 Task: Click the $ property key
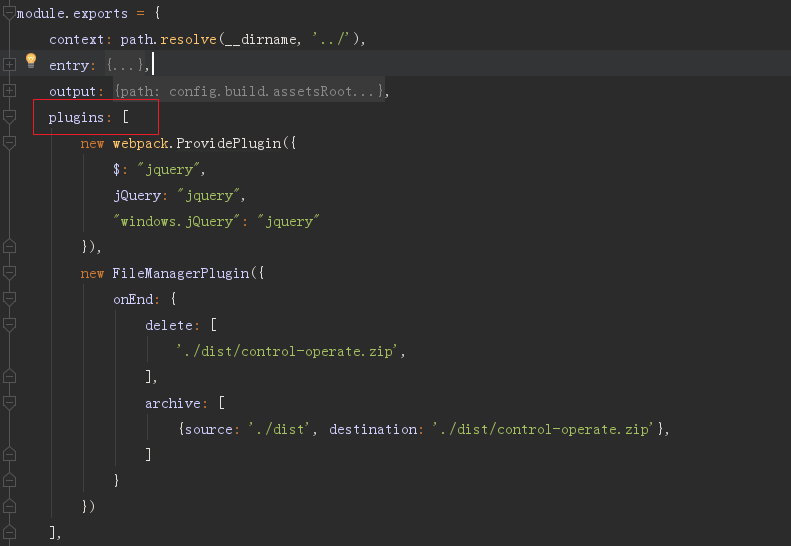click(117, 169)
